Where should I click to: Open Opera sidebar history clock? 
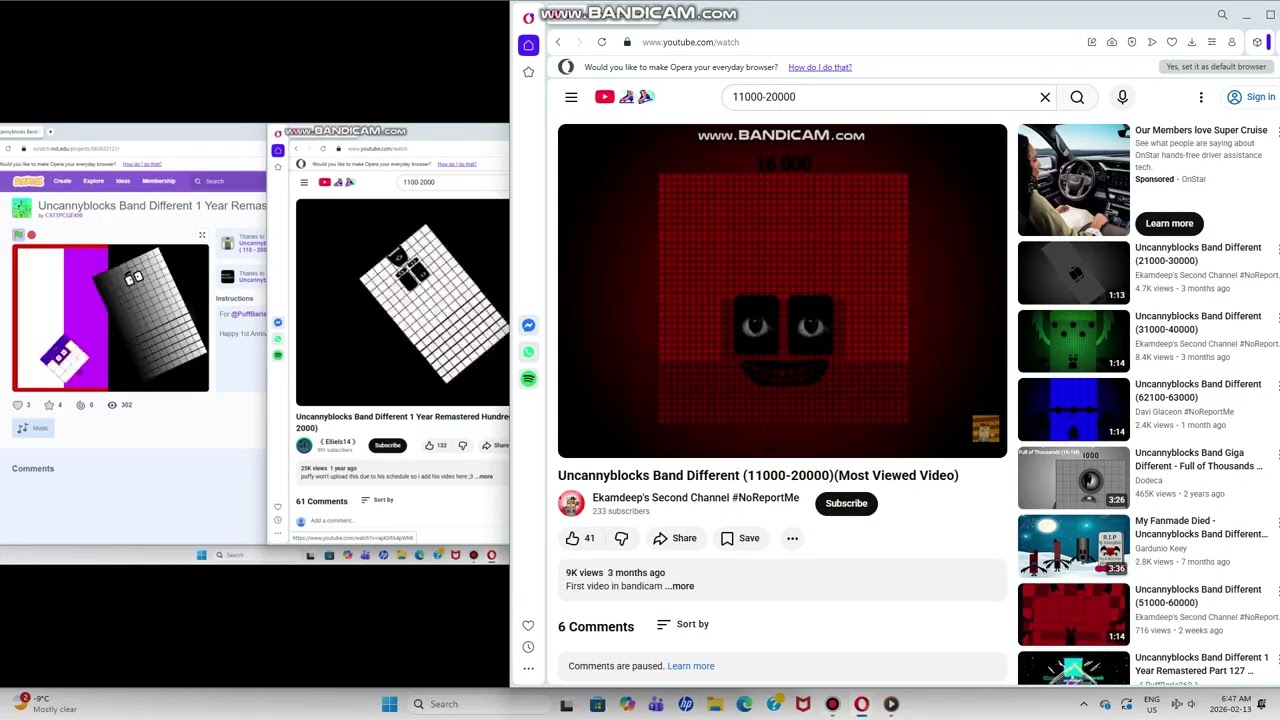[x=528, y=647]
